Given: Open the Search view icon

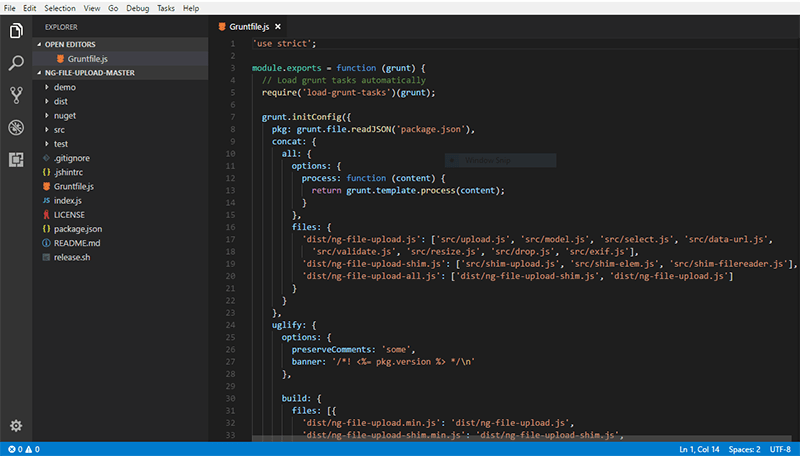Looking at the screenshot, I should pos(16,63).
